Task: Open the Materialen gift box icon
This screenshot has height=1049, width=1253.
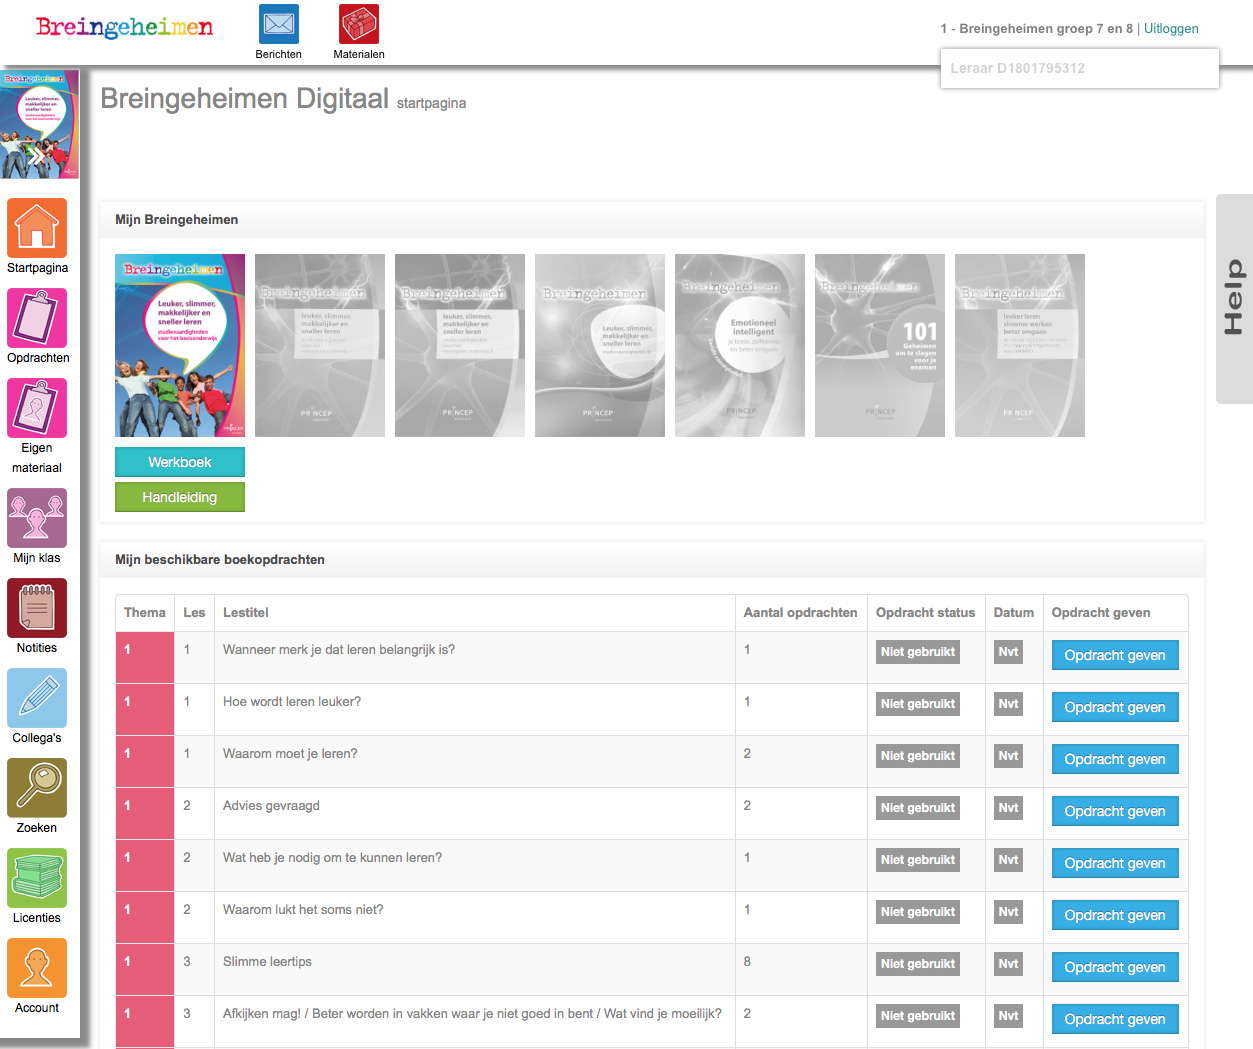Action: tap(359, 24)
